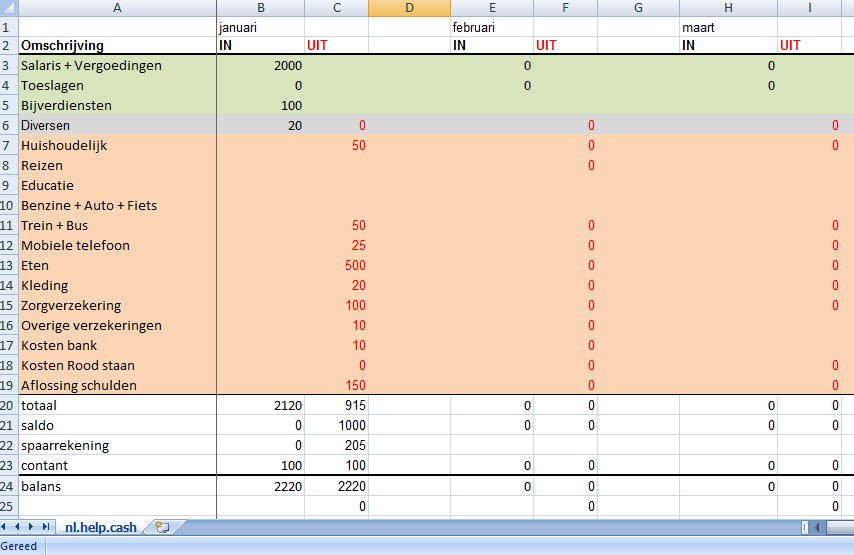The width and height of the screenshot is (854, 555).
Task: Open the nl.help.cash sheet tab
Action: [100, 527]
